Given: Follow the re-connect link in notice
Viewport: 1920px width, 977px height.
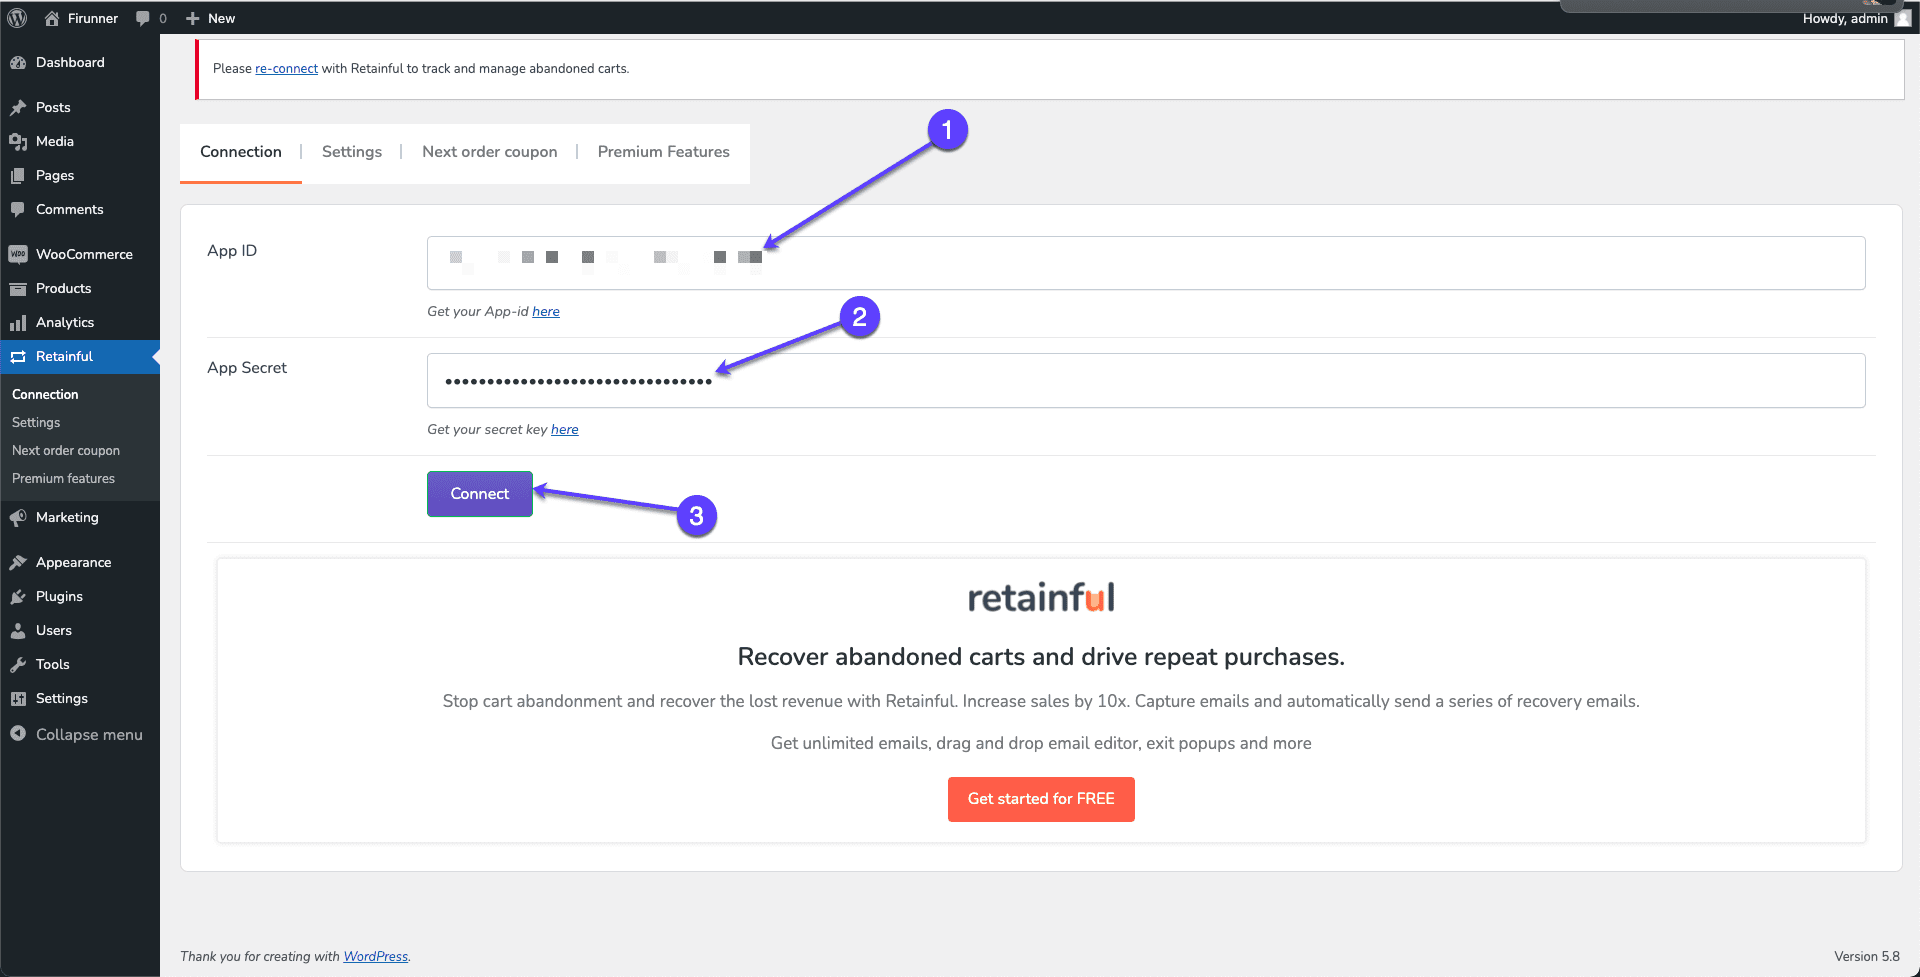Looking at the screenshot, I should point(286,69).
